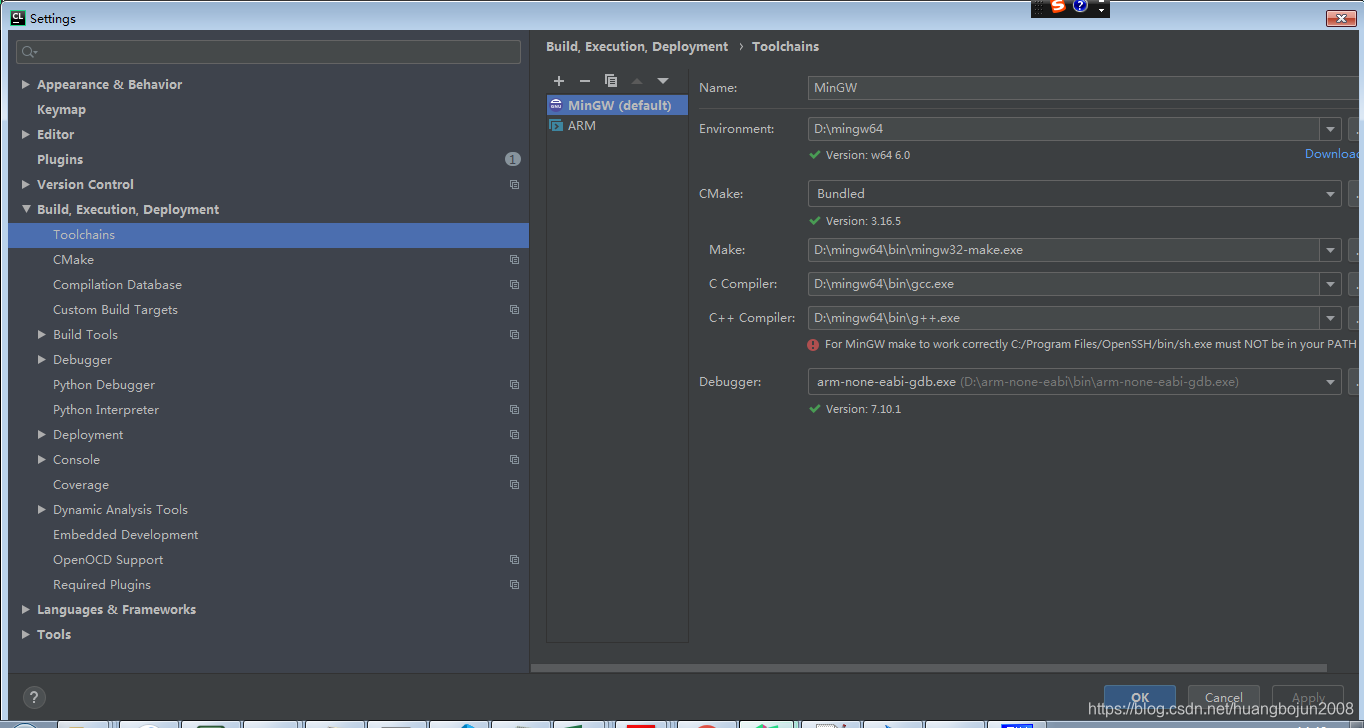Move the selected toolchain up

[637, 80]
